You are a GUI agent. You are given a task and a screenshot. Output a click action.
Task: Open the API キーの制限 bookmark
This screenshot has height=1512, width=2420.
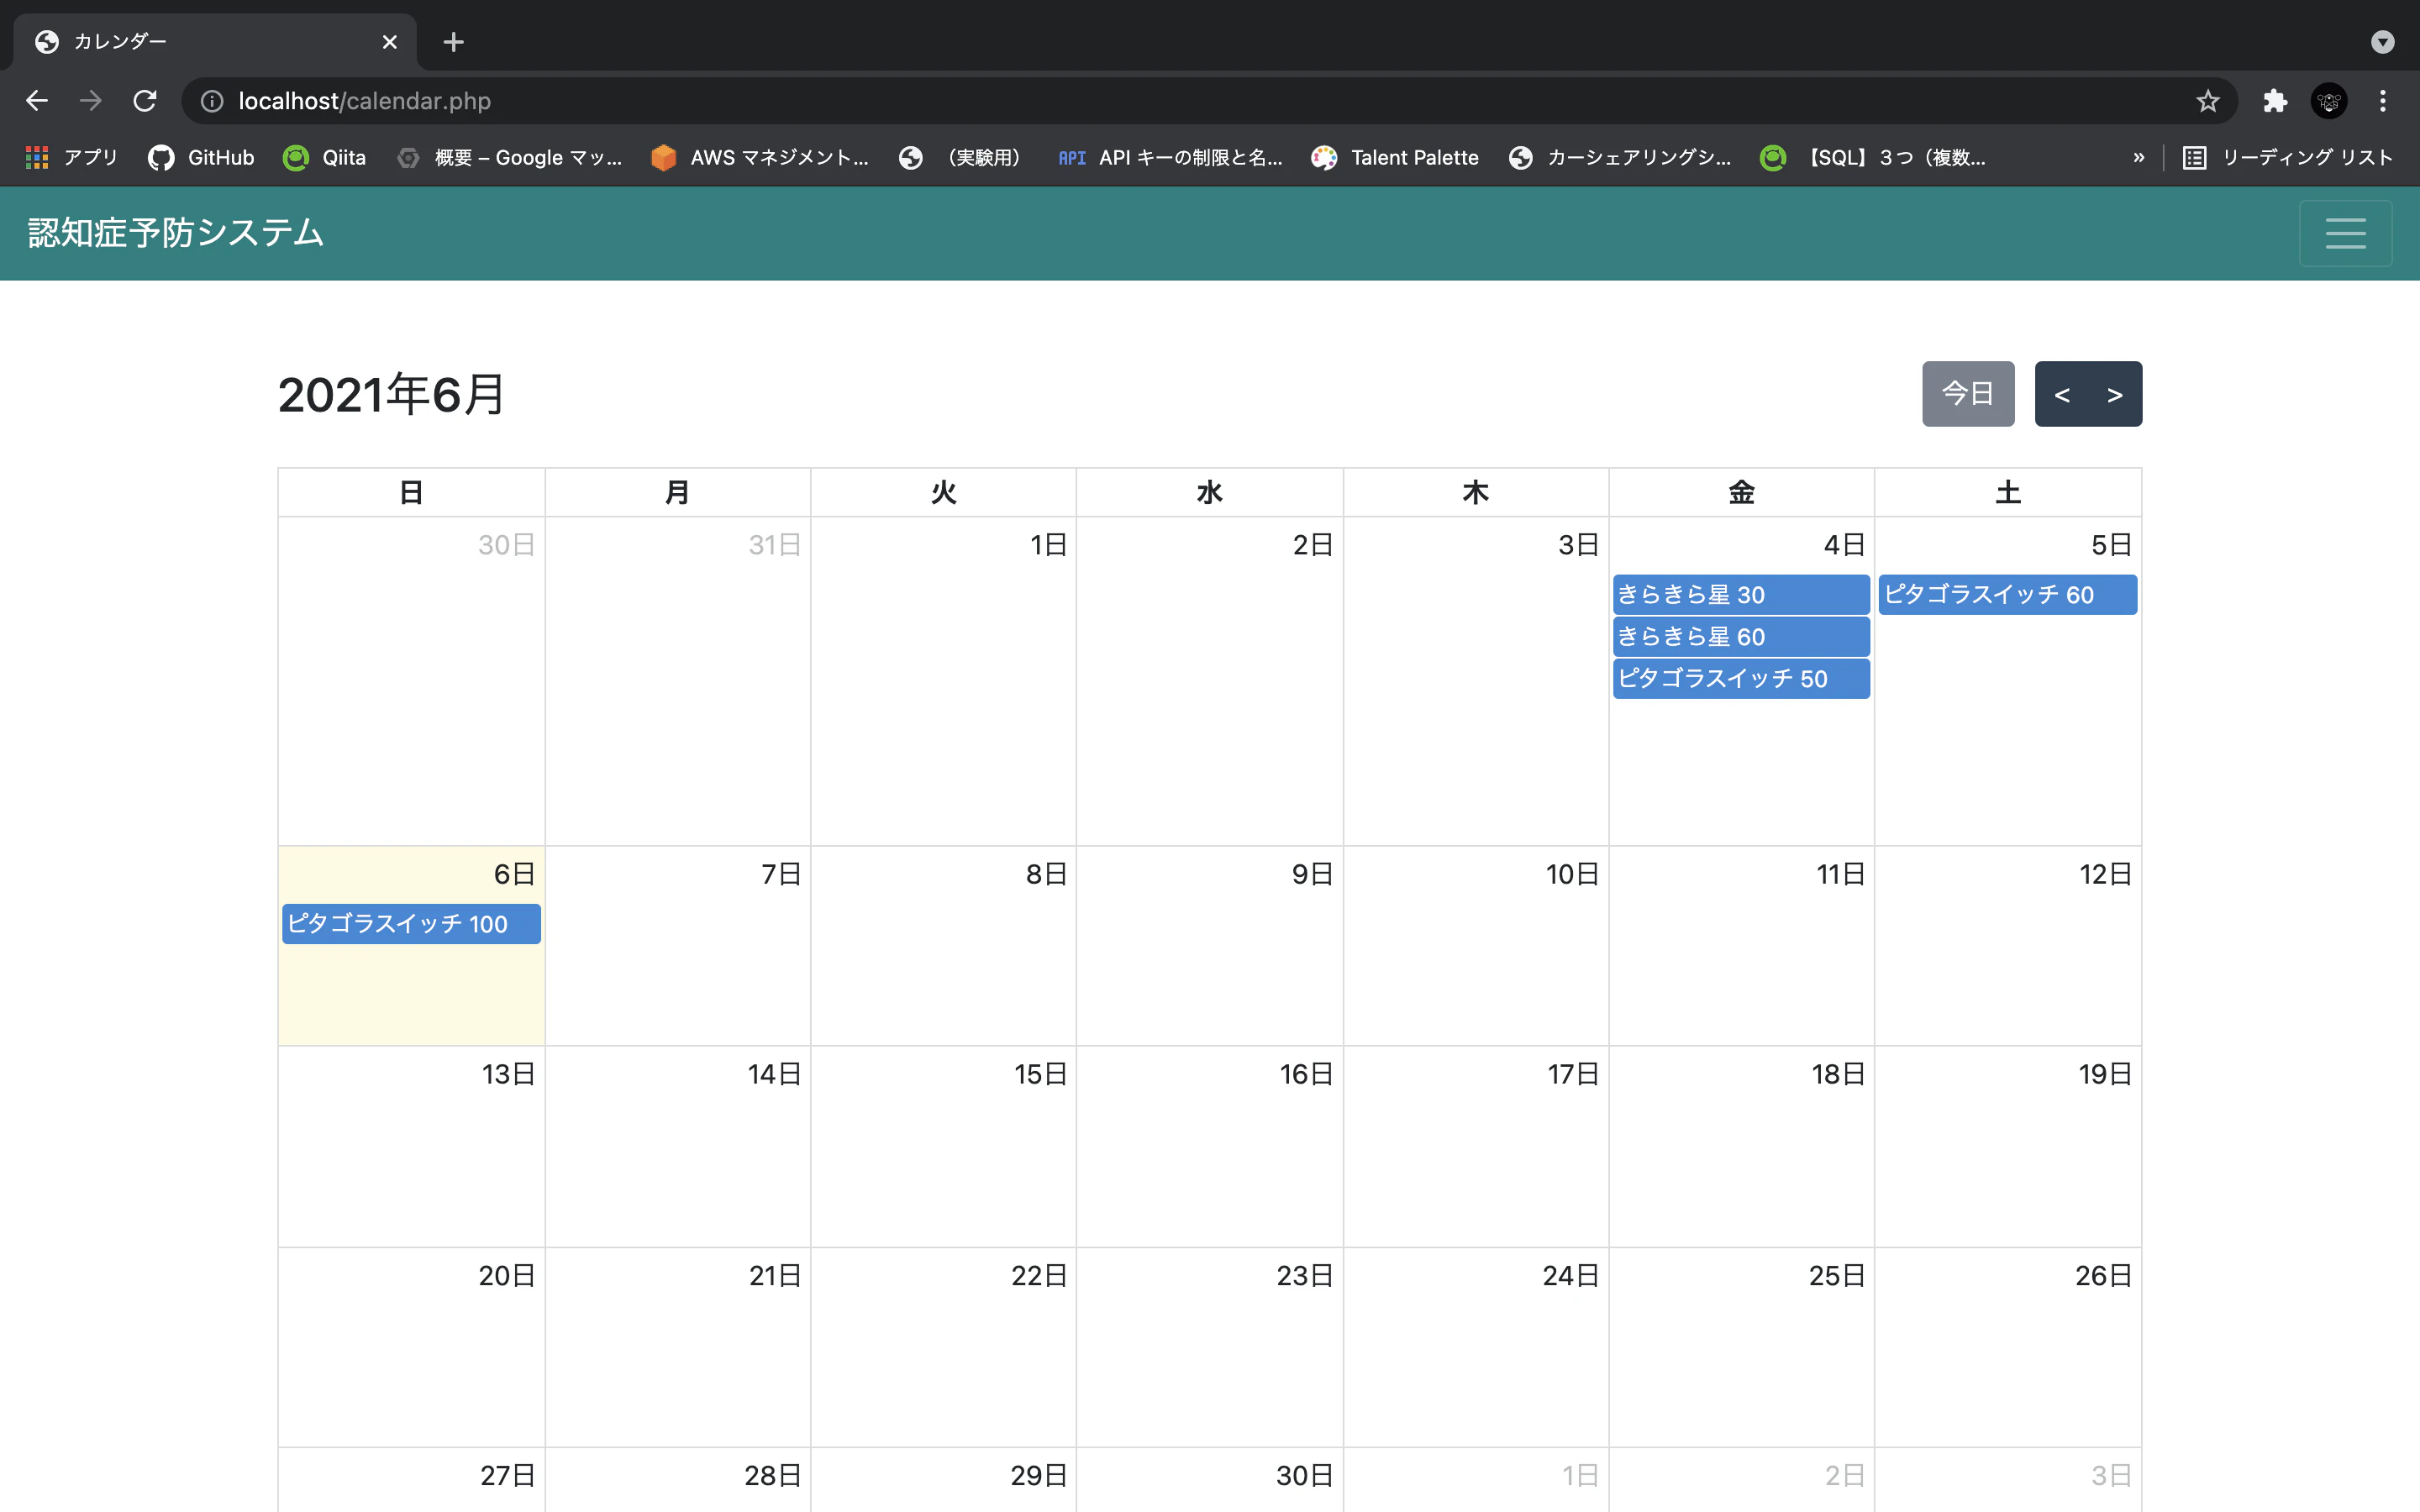1170,157
